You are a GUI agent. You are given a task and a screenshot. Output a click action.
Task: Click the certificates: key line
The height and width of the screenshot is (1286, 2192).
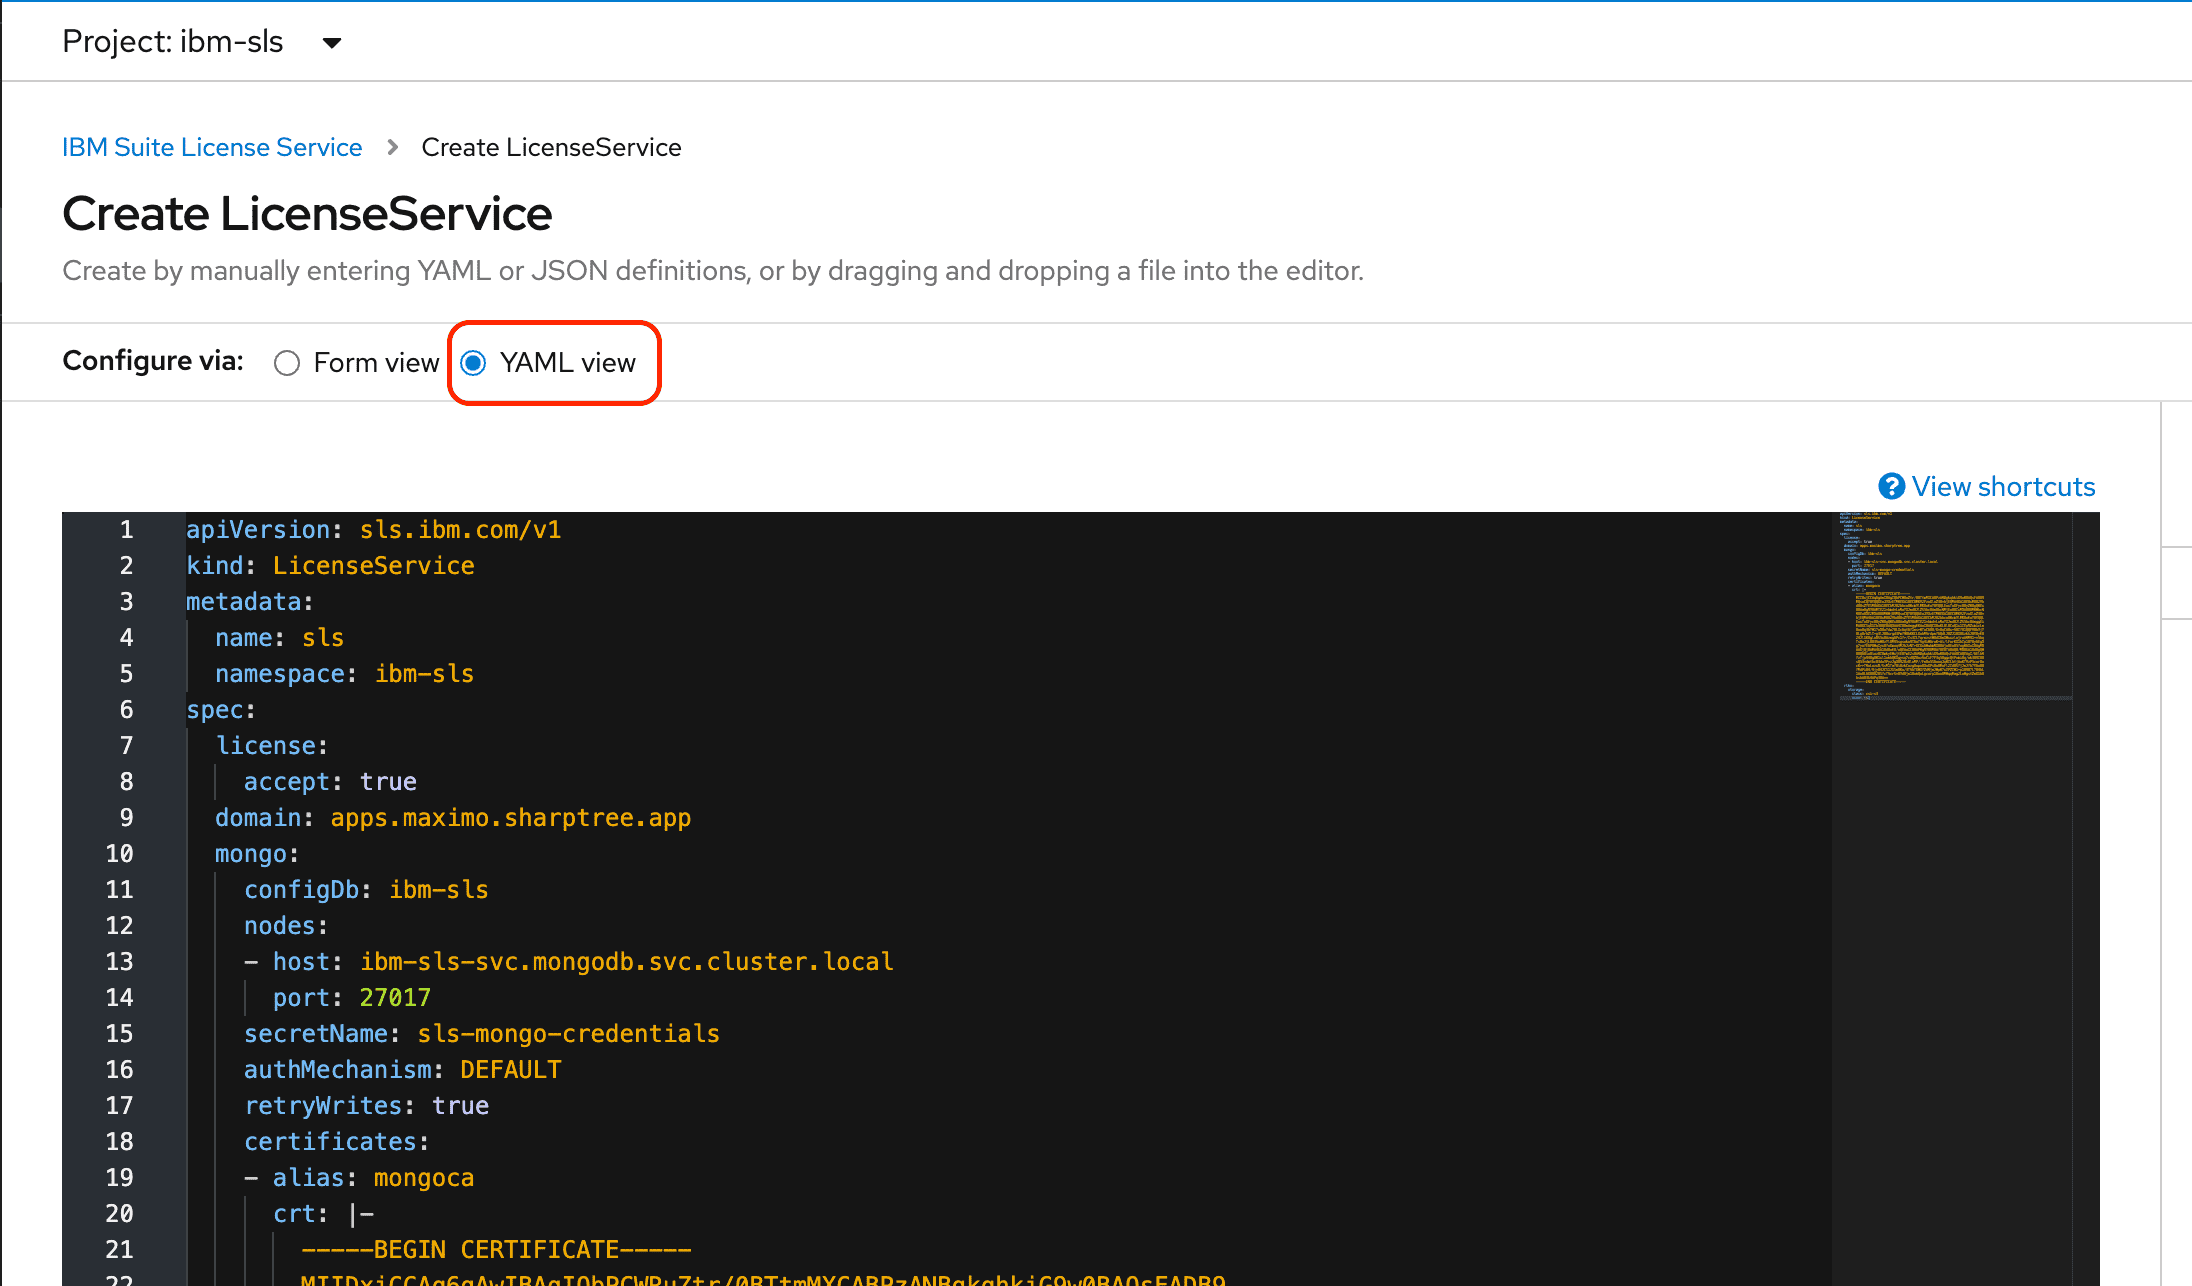pos(337,1142)
